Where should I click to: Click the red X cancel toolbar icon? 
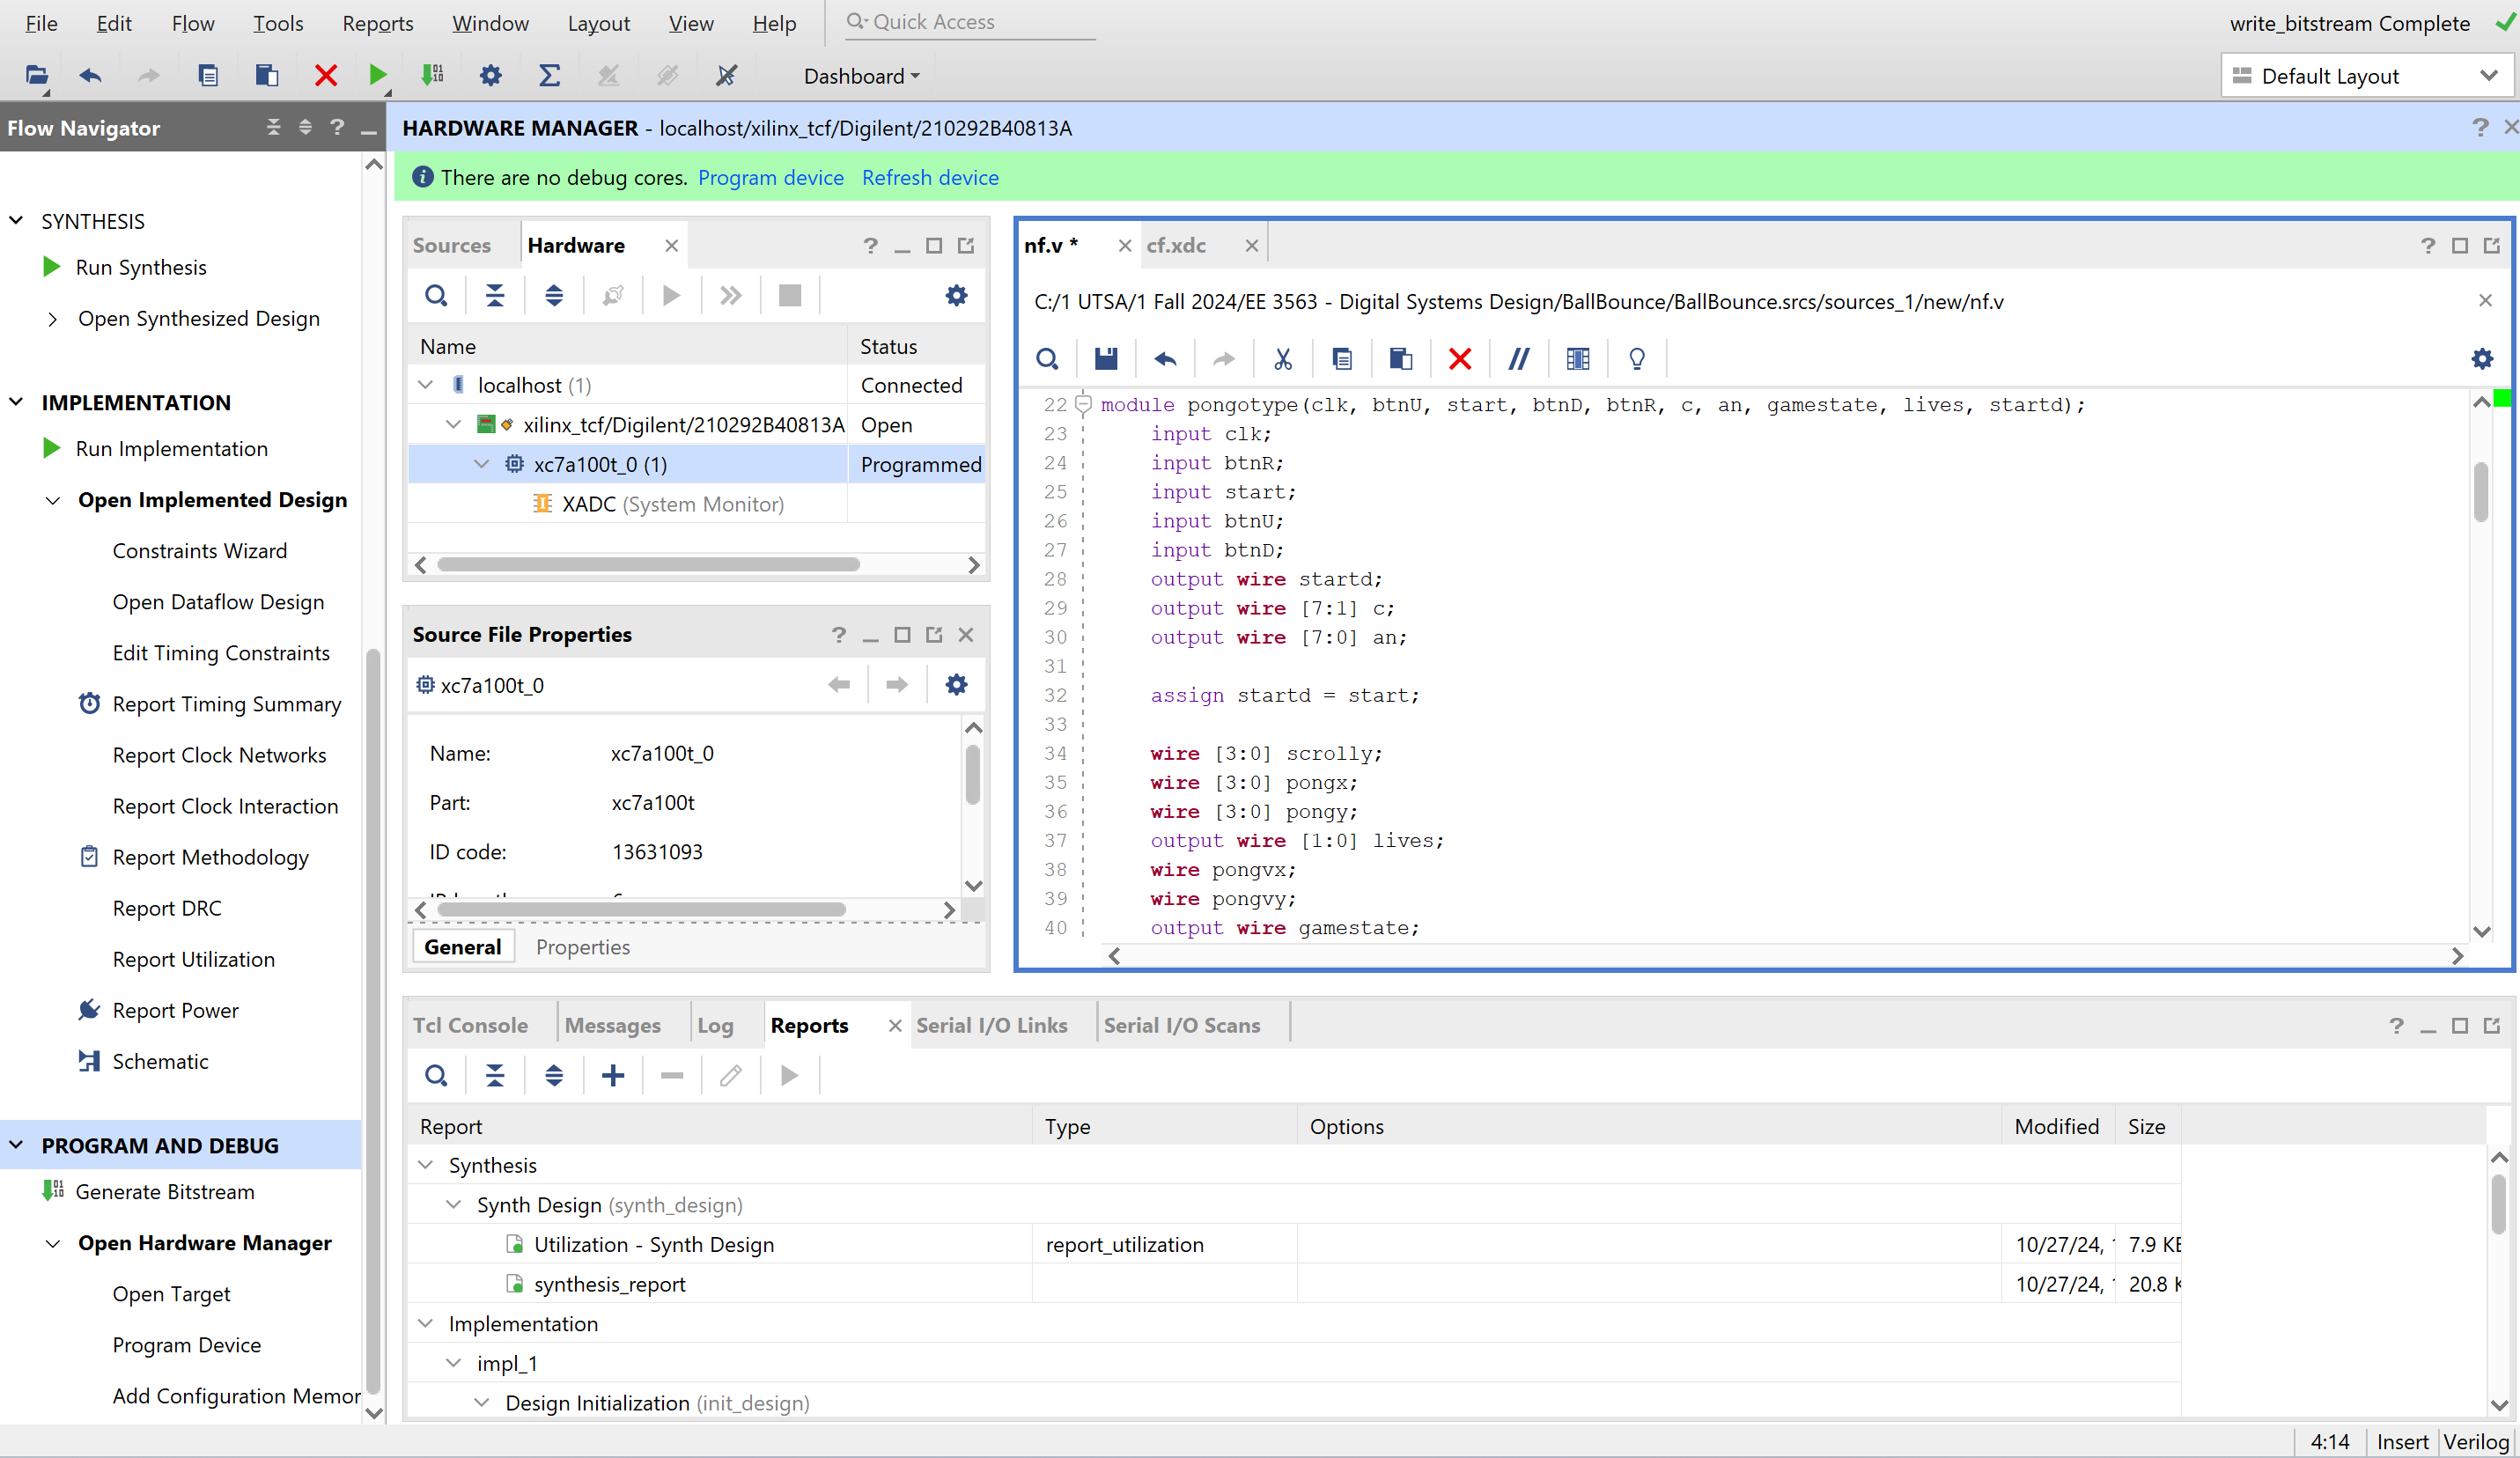tap(325, 75)
